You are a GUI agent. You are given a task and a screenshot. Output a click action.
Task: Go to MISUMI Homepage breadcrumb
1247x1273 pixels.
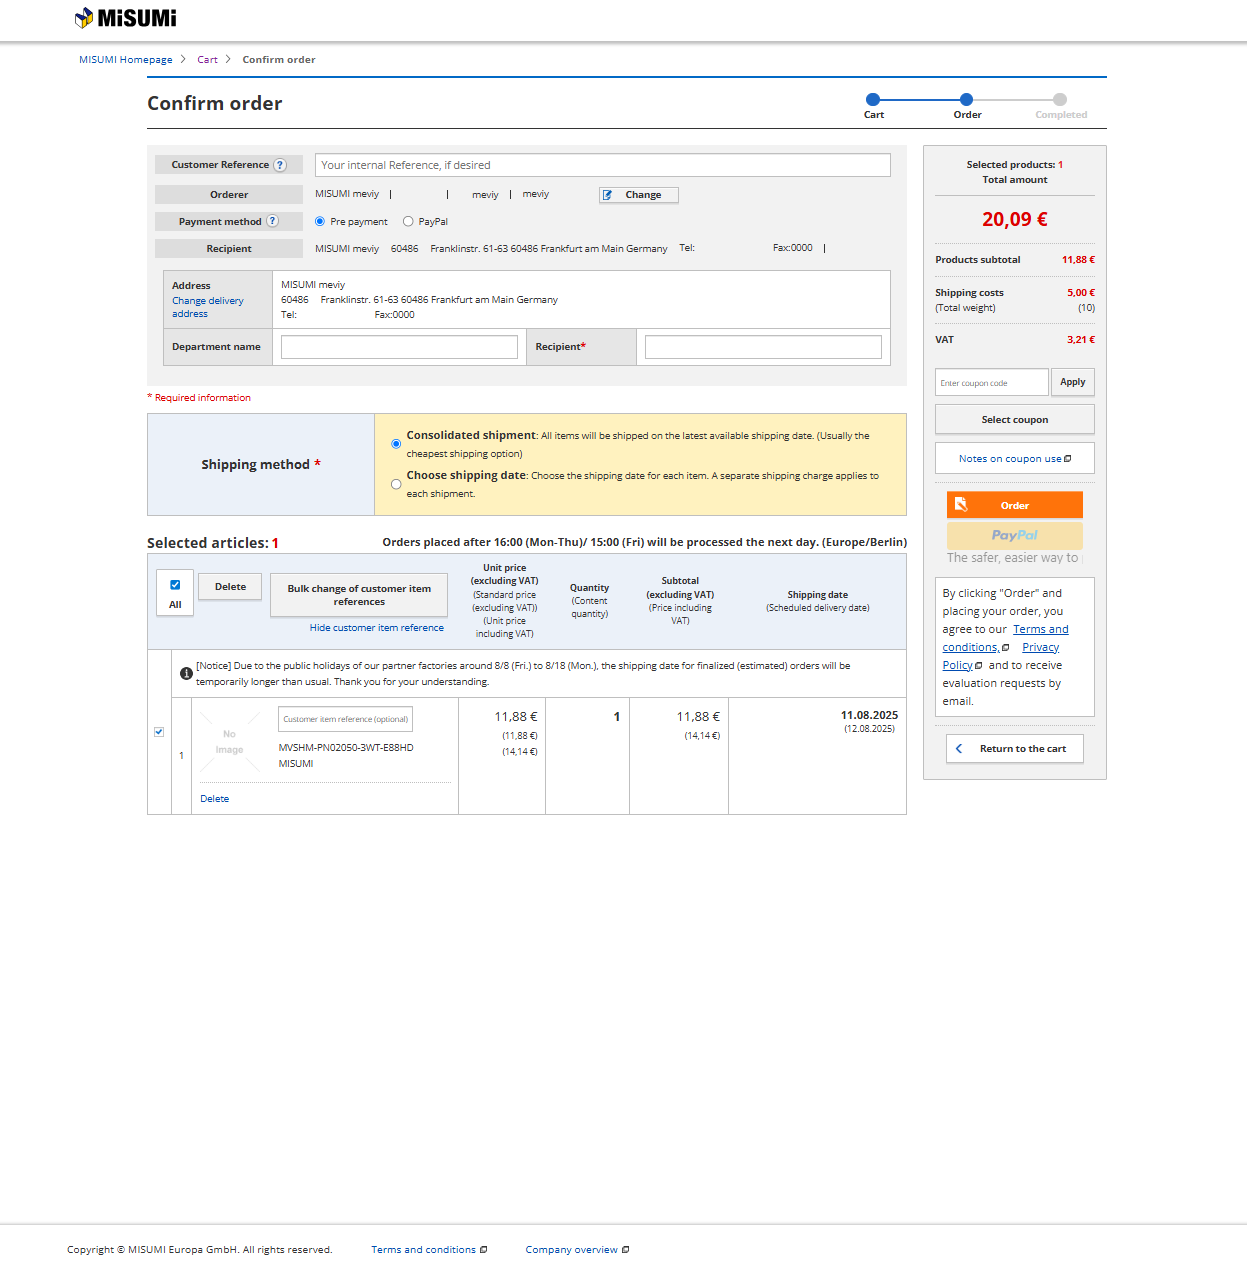[x=126, y=60]
